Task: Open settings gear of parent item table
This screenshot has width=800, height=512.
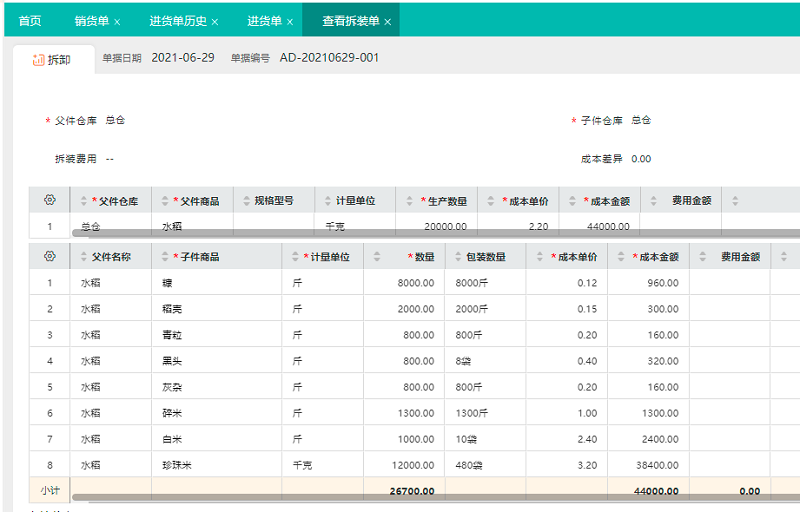Action: (x=50, y=200)
